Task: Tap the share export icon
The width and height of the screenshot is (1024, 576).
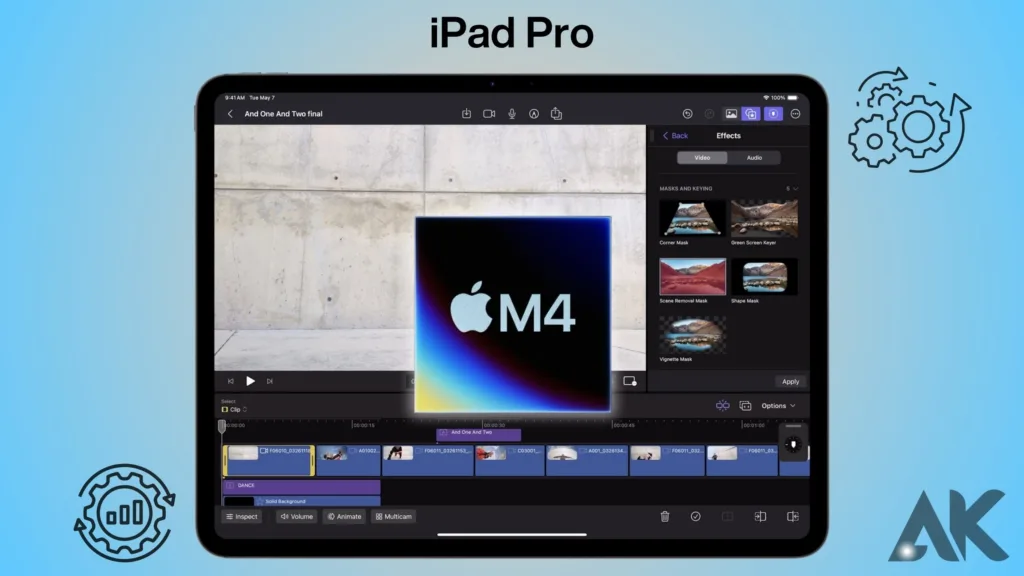Action: [x=557, y=114]
